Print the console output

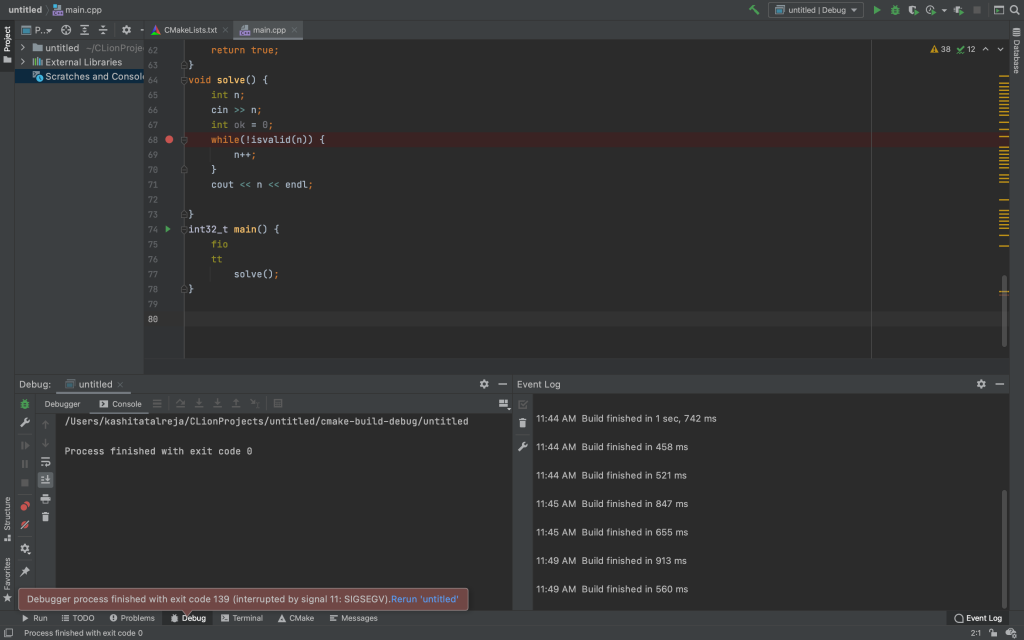click(x=45, y=499)
